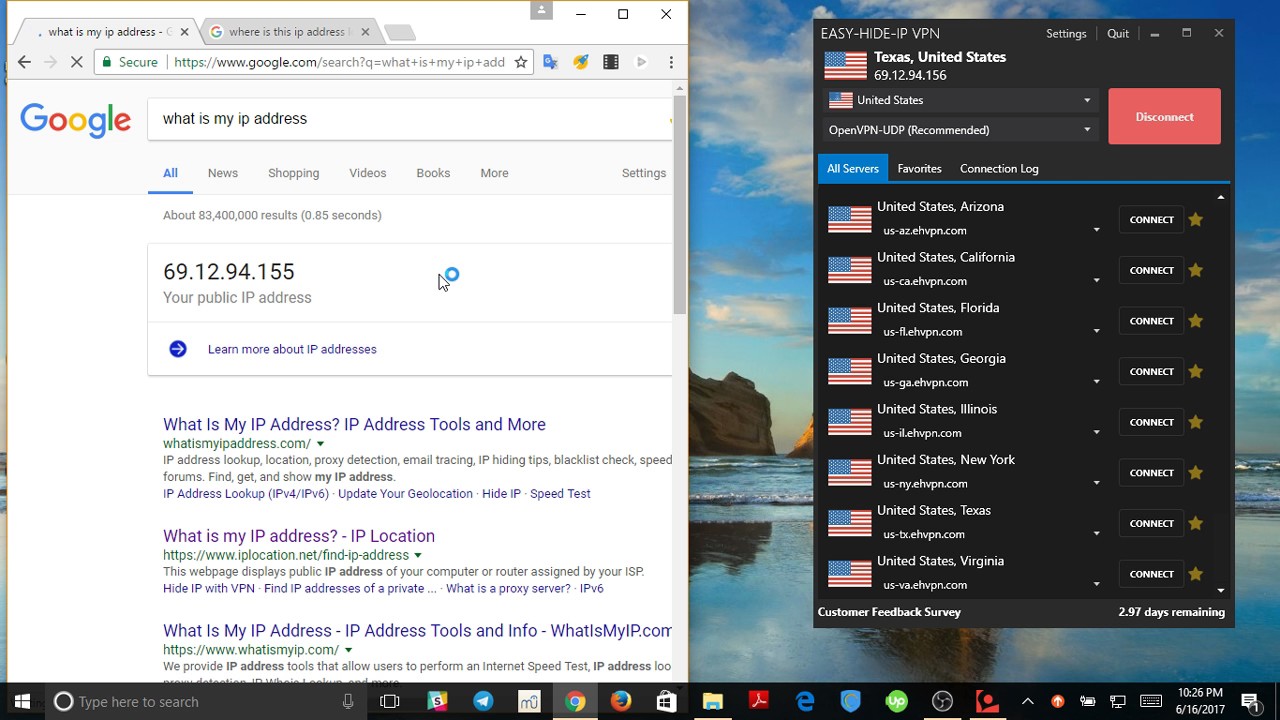Open 'Learn more about IP addresses' link
The image size is (1280, 720).
pos(292,349)
